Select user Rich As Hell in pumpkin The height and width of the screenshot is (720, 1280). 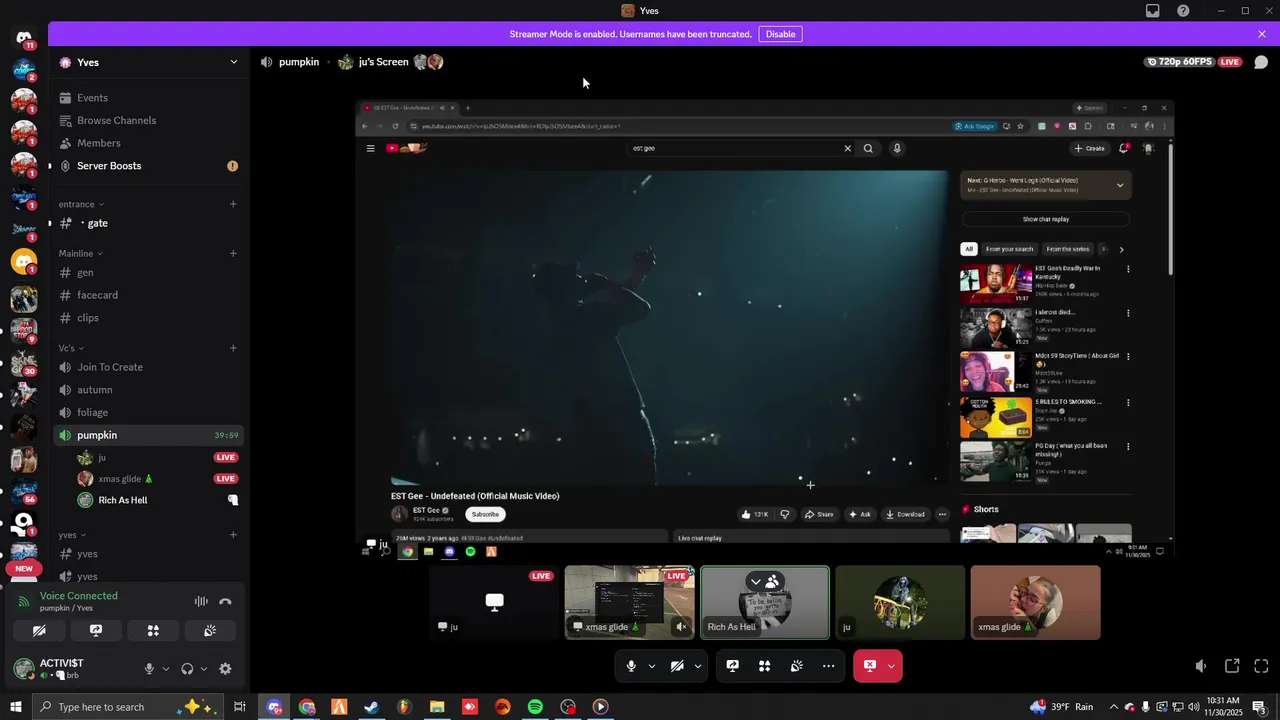point(158,500)
